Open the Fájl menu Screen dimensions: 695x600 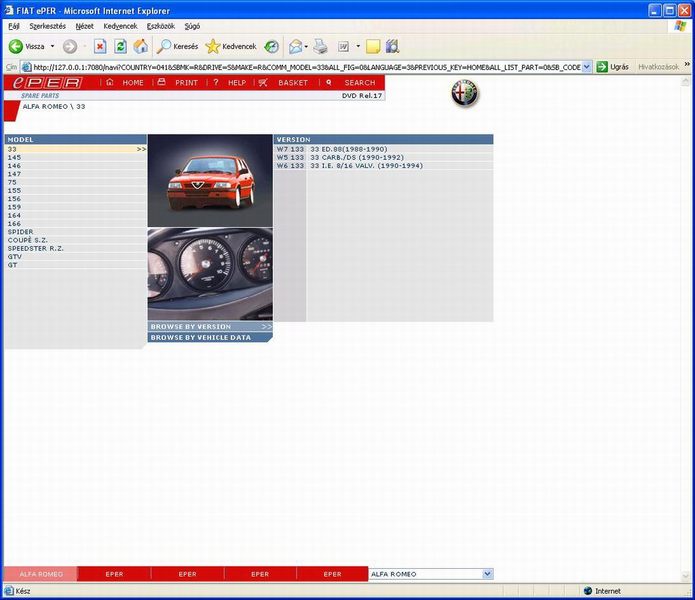coord(14,26)
